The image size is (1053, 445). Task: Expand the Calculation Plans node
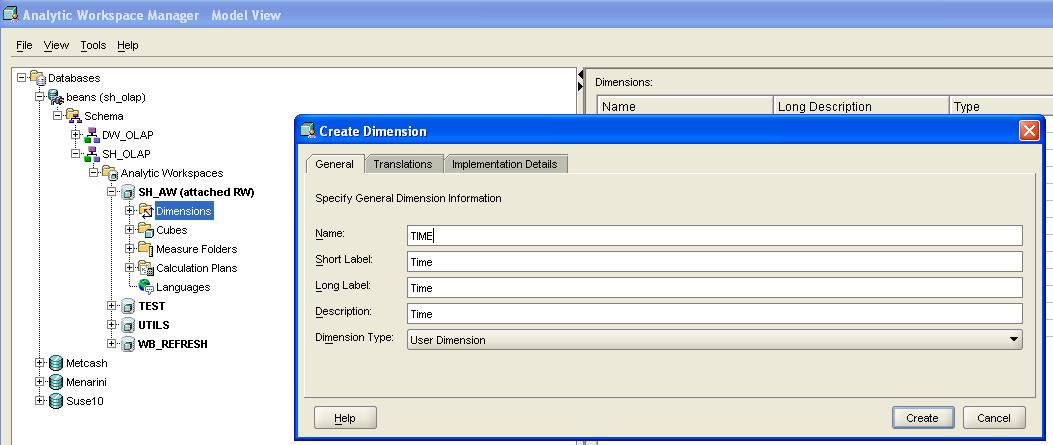[x=130, y=268]
